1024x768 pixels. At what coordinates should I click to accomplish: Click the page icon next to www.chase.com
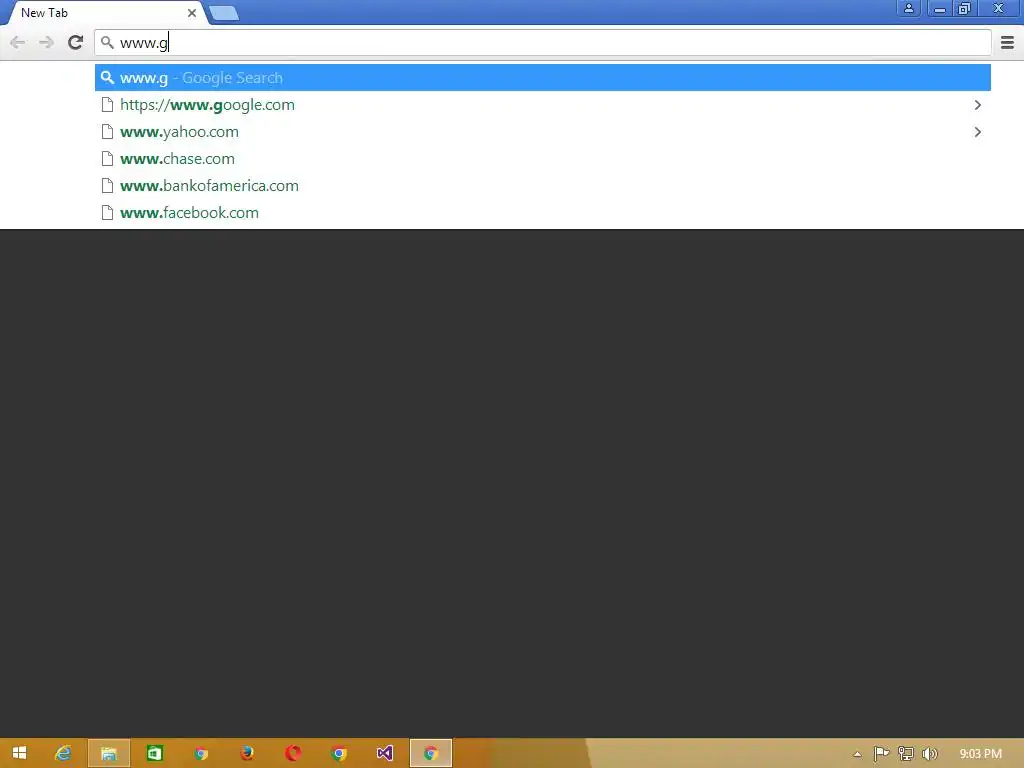click(108, 159)
